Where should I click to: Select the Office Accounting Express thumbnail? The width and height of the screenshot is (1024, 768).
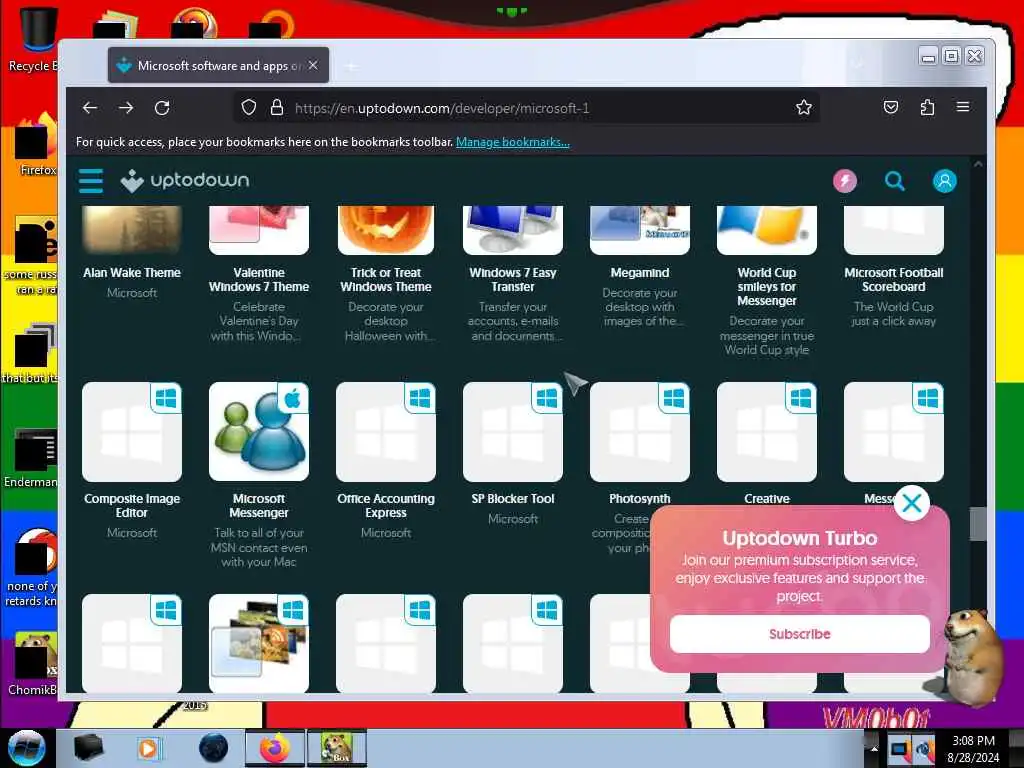386,432
